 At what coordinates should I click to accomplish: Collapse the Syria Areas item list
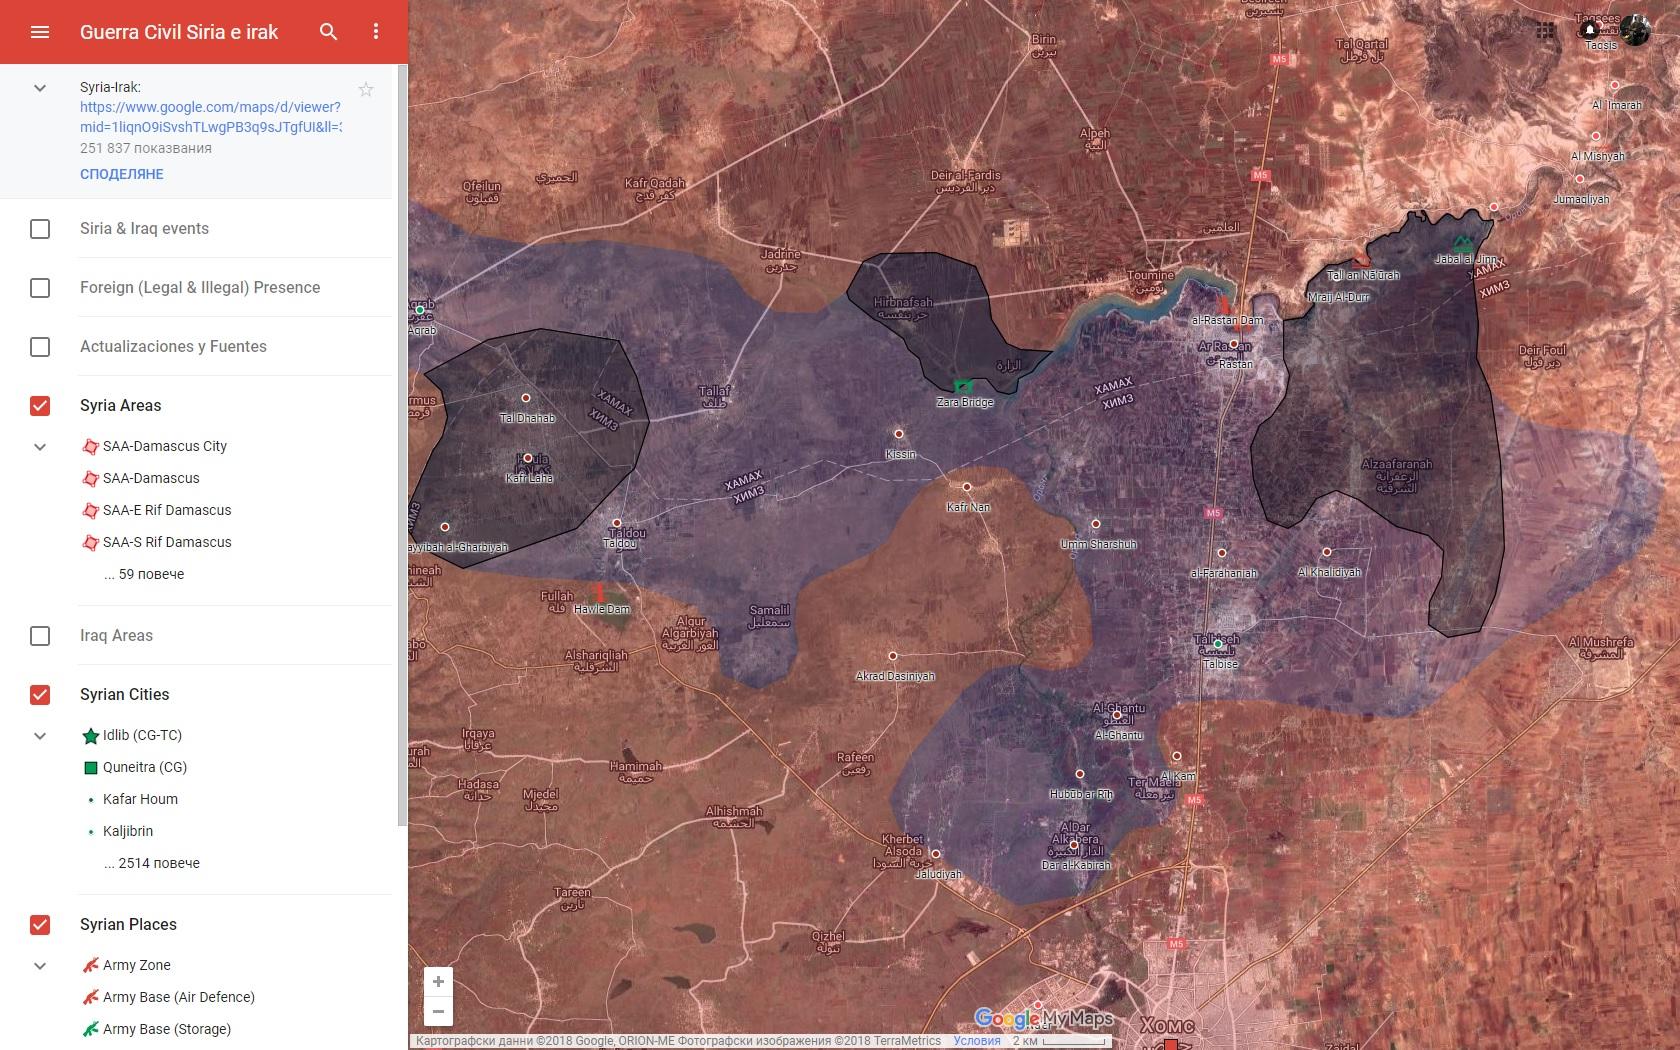tap(40, 447)
